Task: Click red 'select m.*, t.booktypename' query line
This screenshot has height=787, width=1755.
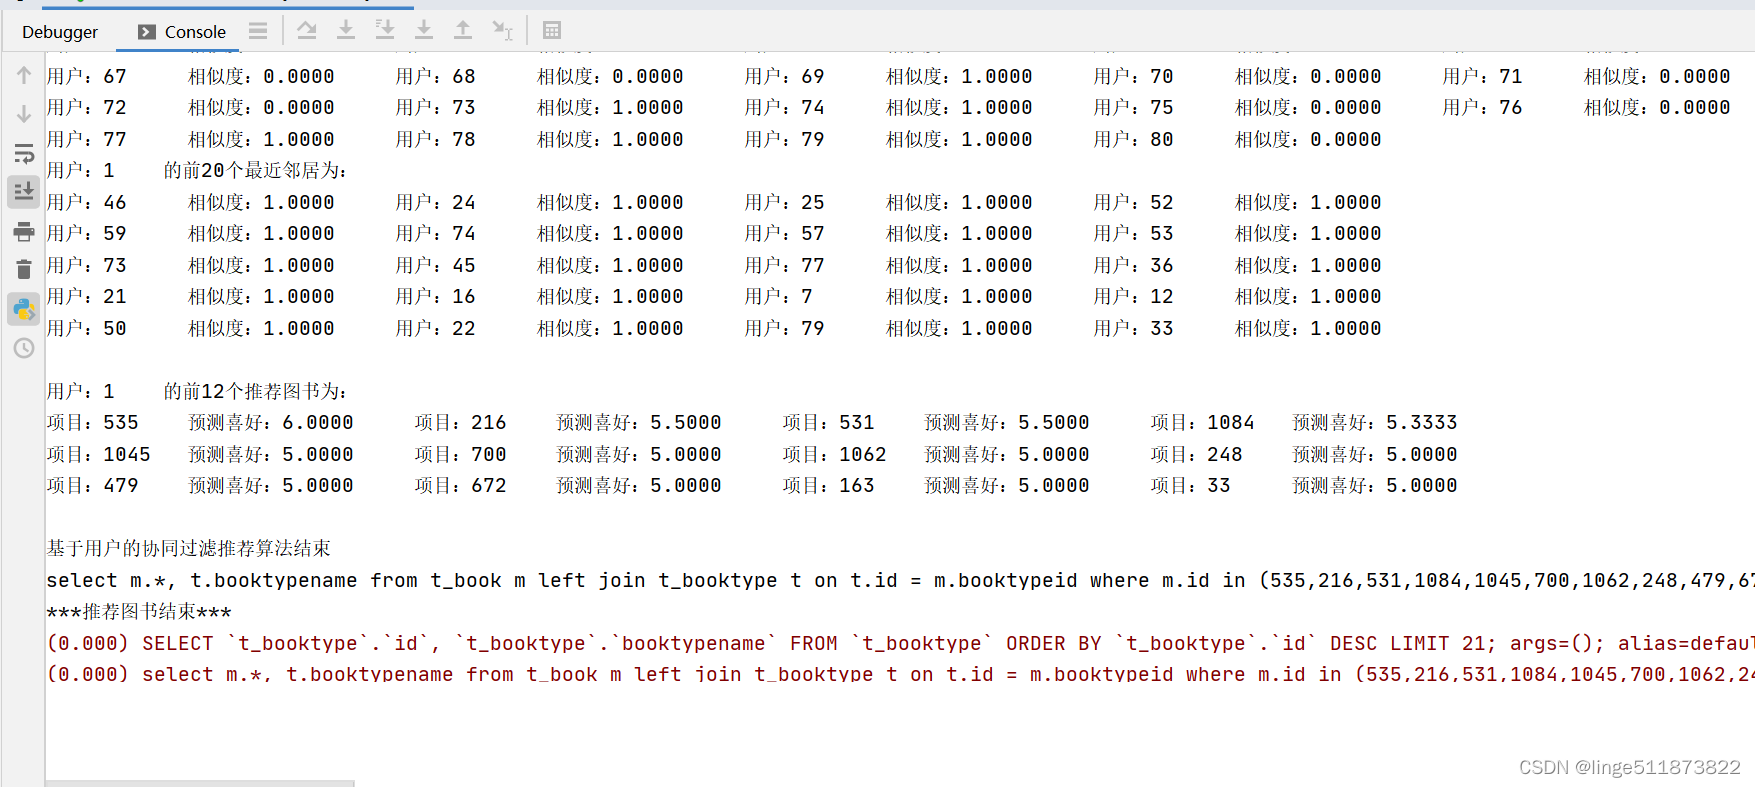Action: [900, 674]
